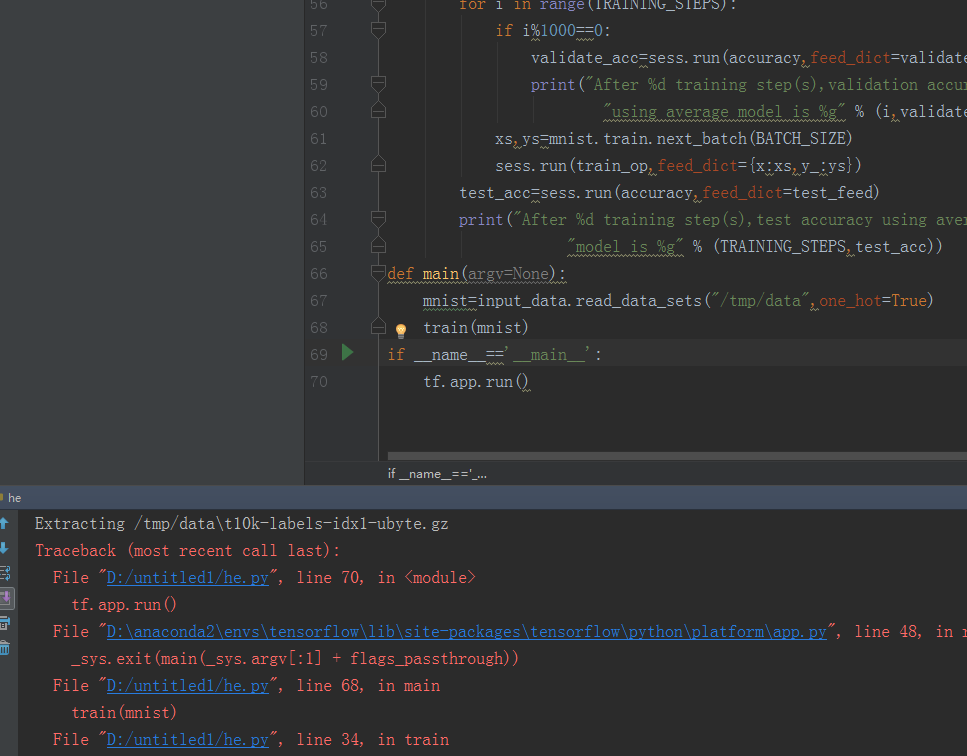Screen dimensions: 967x756
Task: Click the yellow lightbulb hint on line 68
Action: click(x=401, y=331)
